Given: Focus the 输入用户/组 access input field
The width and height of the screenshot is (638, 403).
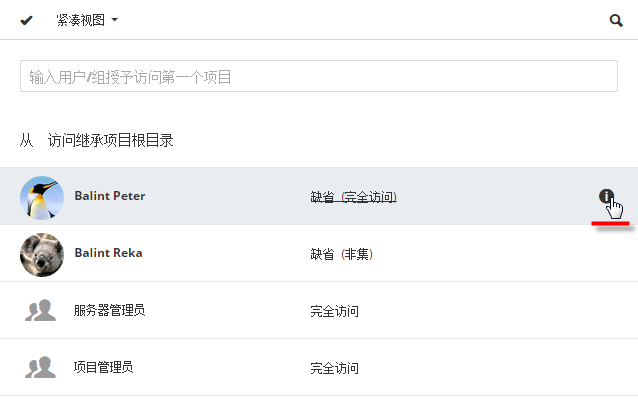Looking at the screenshot, I should click(x=318, y=76).
